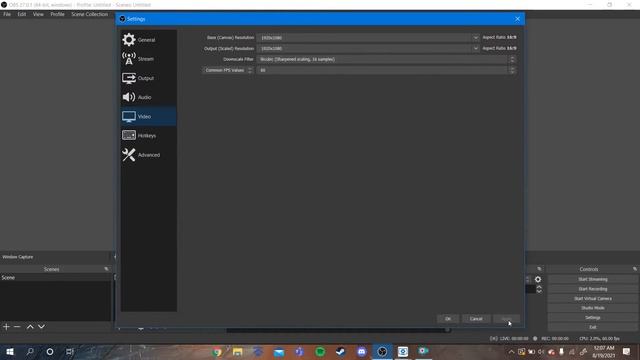Image resolution: width=640 pixels, height=360 pixels.
Task: Click volume icon in system tray
Action: (541, 351)
